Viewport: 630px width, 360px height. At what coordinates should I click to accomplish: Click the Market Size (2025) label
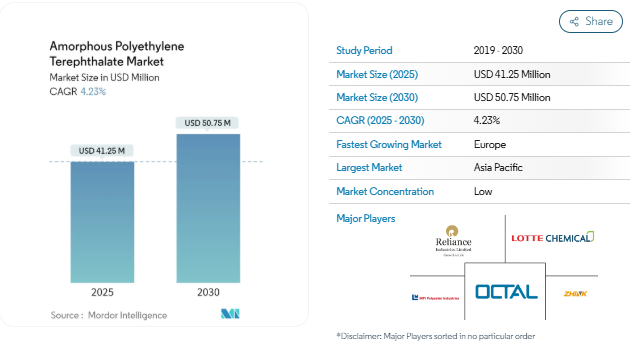[x=377, y=74]
